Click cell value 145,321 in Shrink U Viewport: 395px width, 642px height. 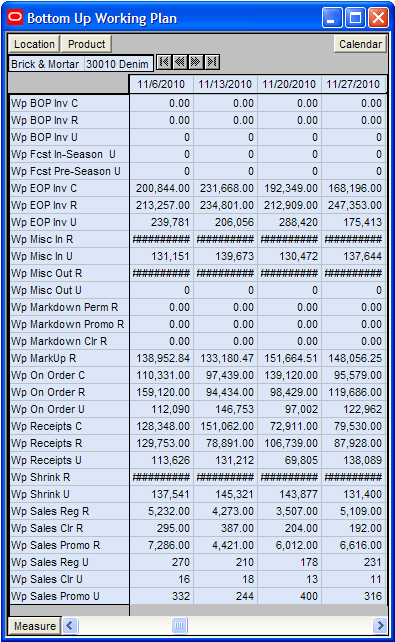225,494
